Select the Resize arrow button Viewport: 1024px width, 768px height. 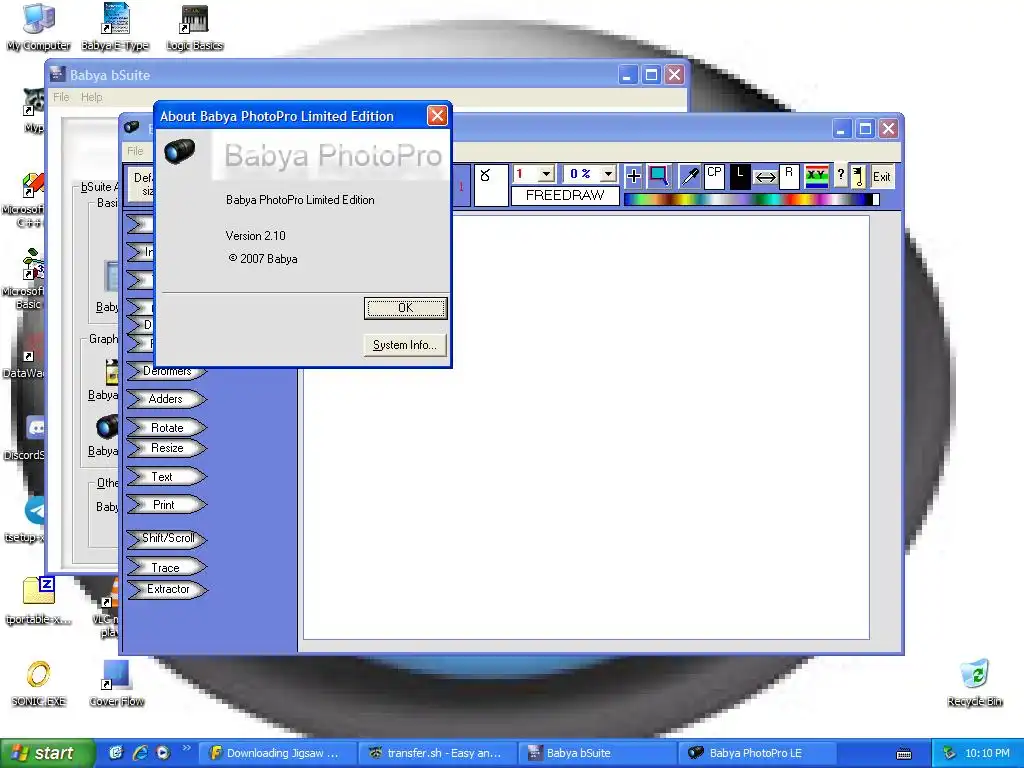(x=167, y=448)
